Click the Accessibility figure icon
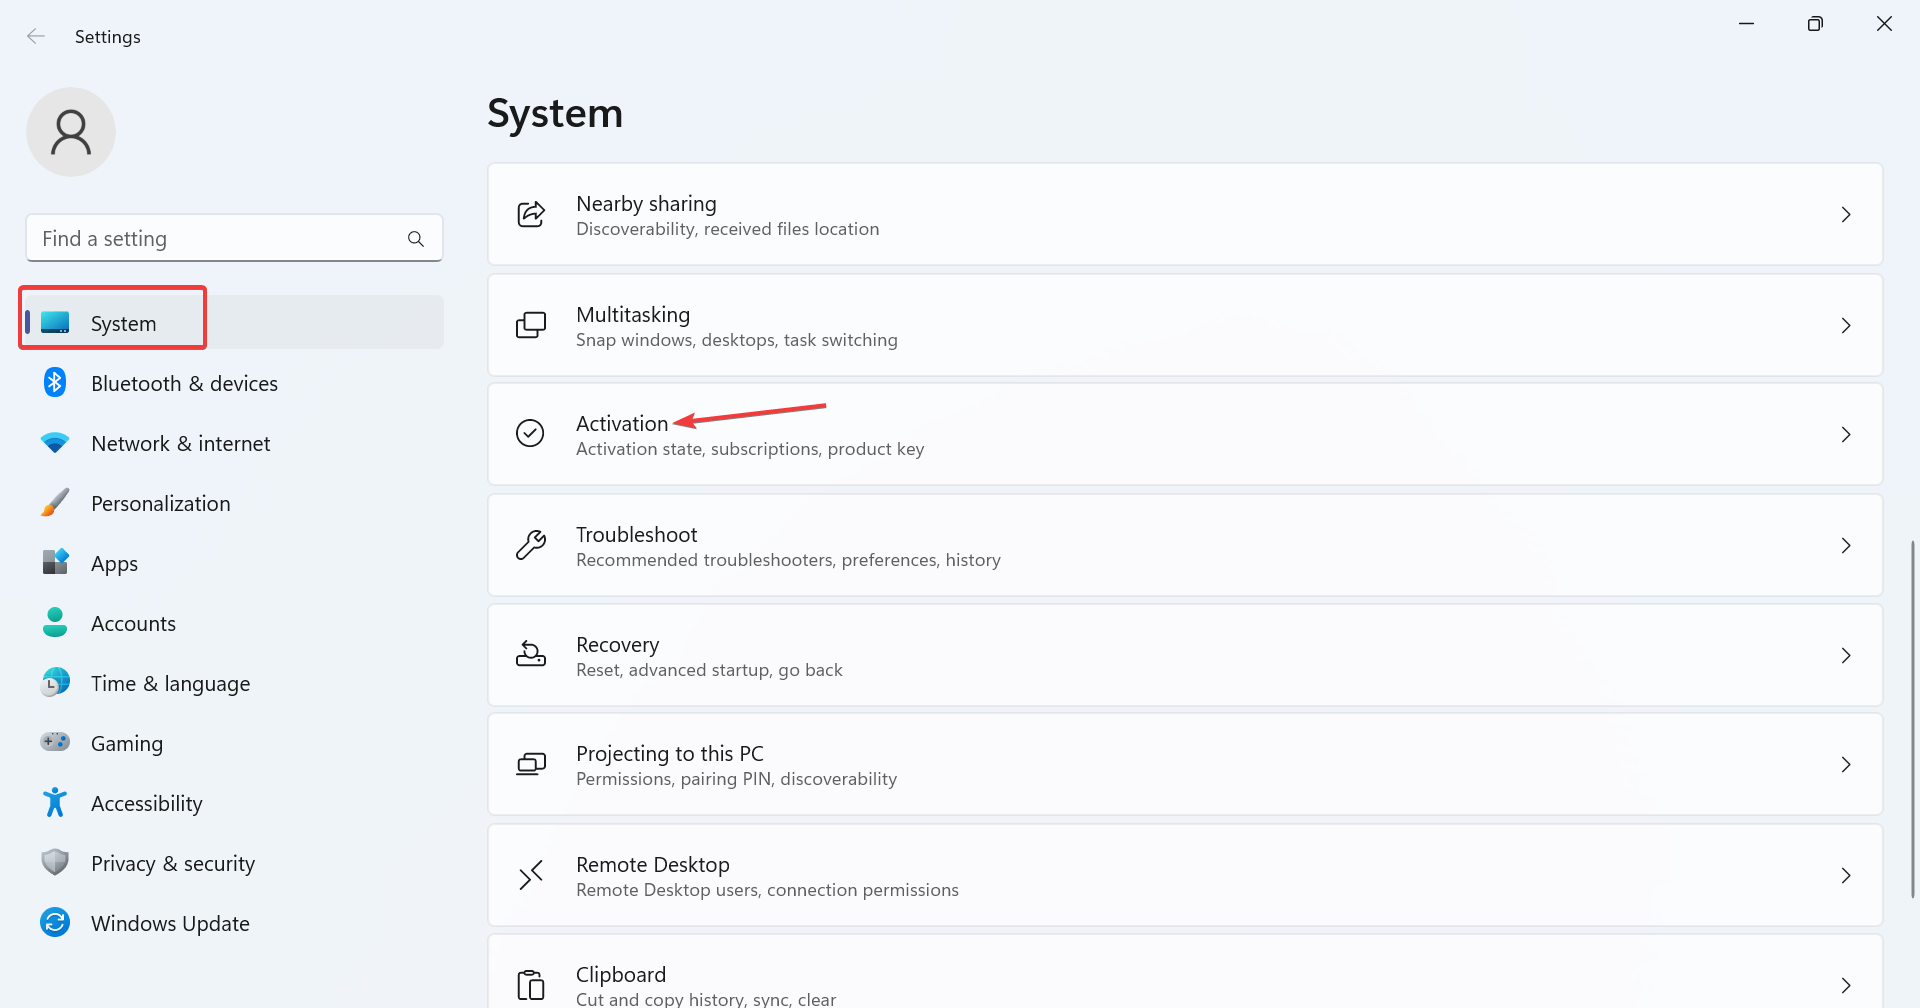The width and height of the screenshot is (1920, 1008). tap(55, 803)
